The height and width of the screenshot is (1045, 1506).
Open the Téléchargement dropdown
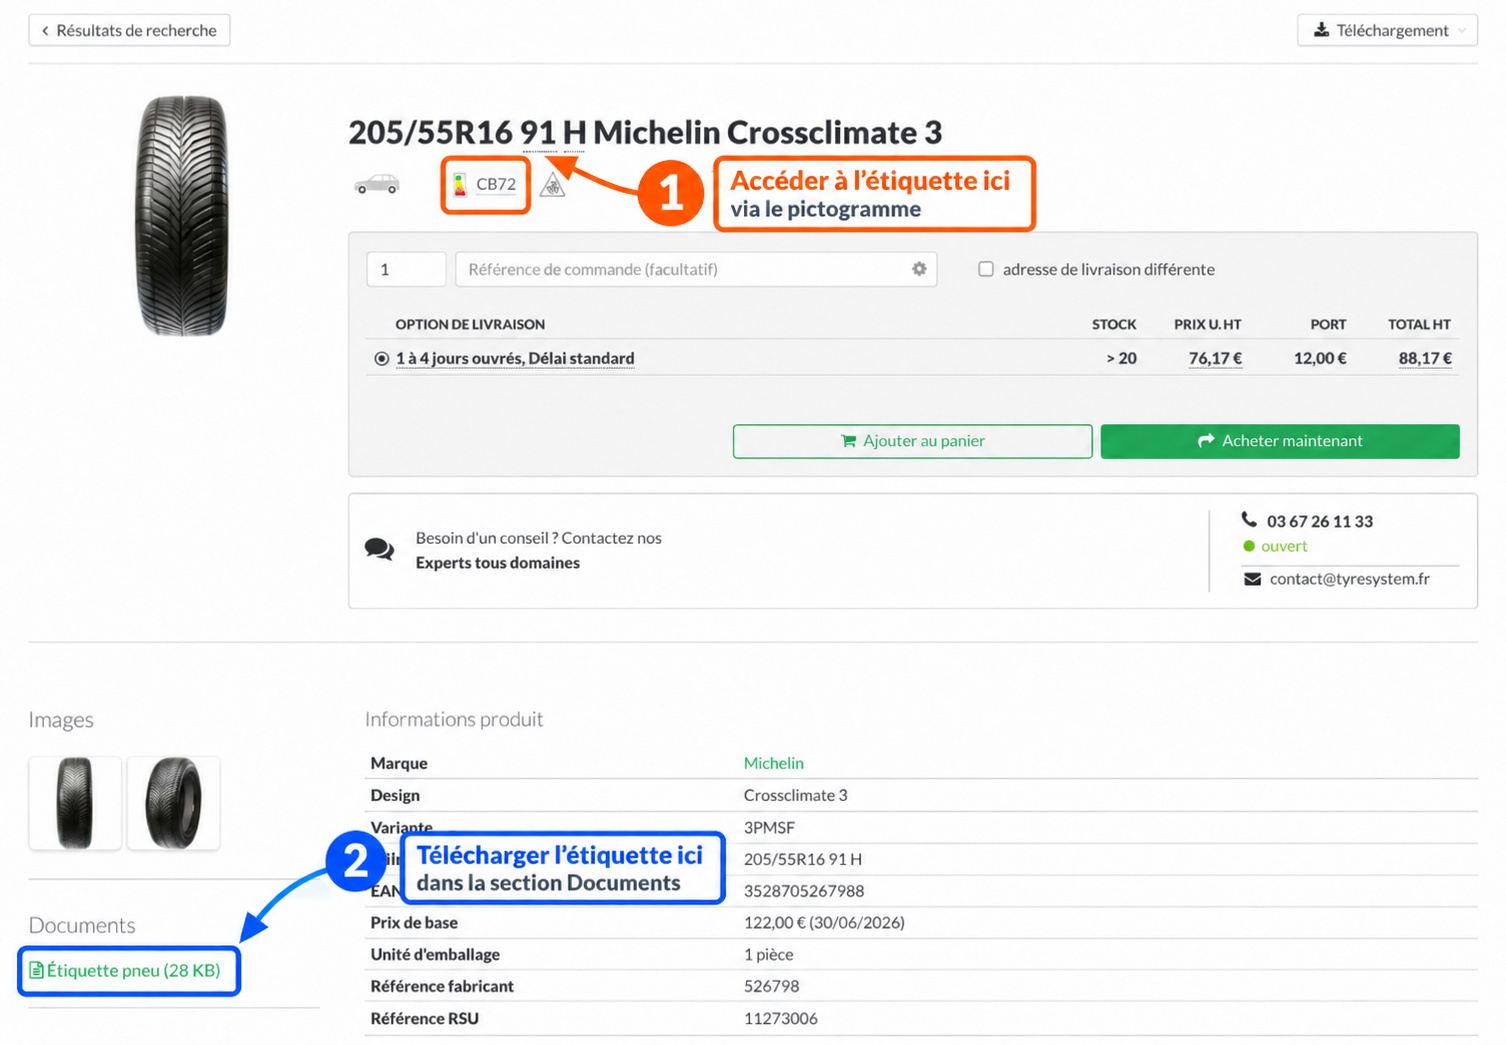[x=1387, y=30]
